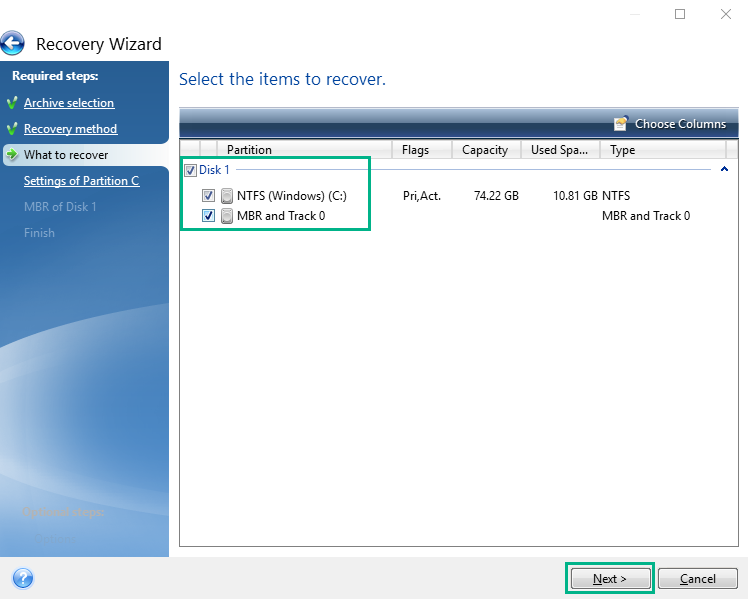This screenshot has width=748, height=599.
Task: Click the Disk 1 group label
Action: (x=214, y=170)
